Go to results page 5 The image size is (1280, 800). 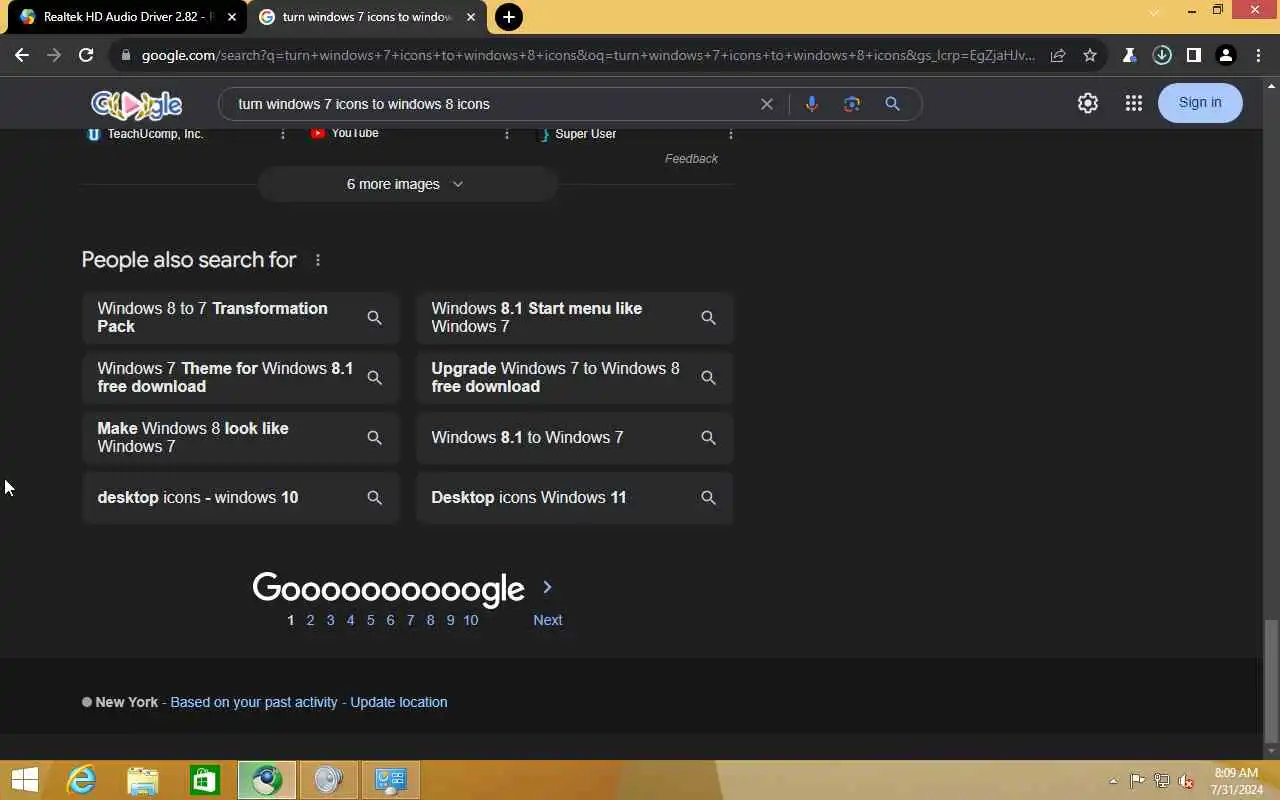point(370,620)
